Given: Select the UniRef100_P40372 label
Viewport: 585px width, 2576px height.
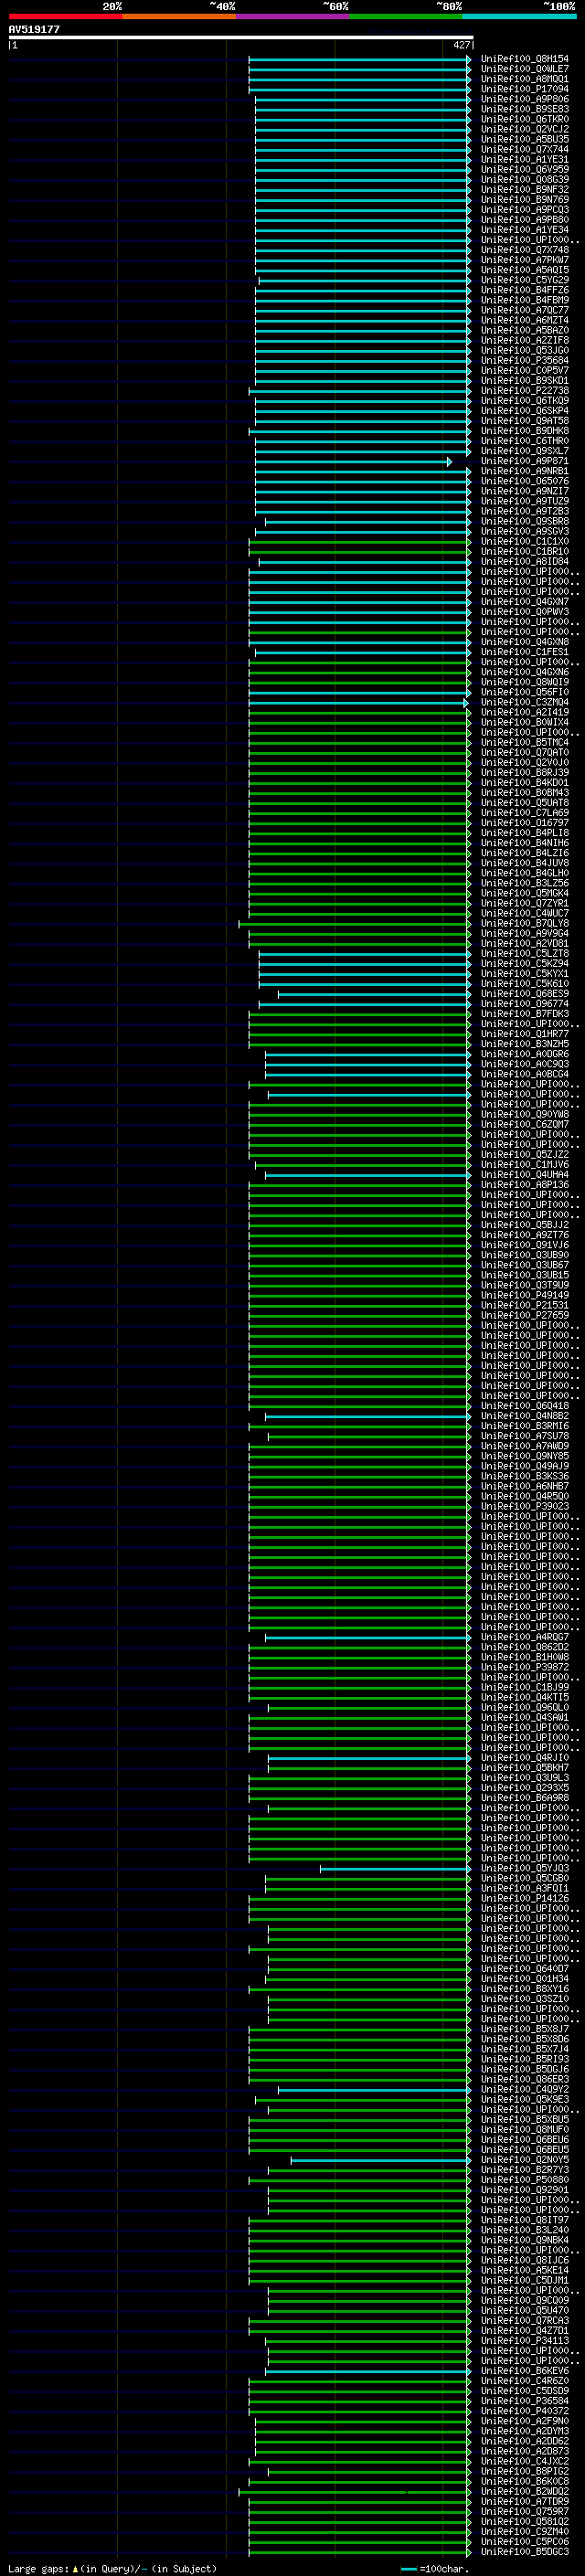Looking at the screenshot, I should (x=524, y=2411).
